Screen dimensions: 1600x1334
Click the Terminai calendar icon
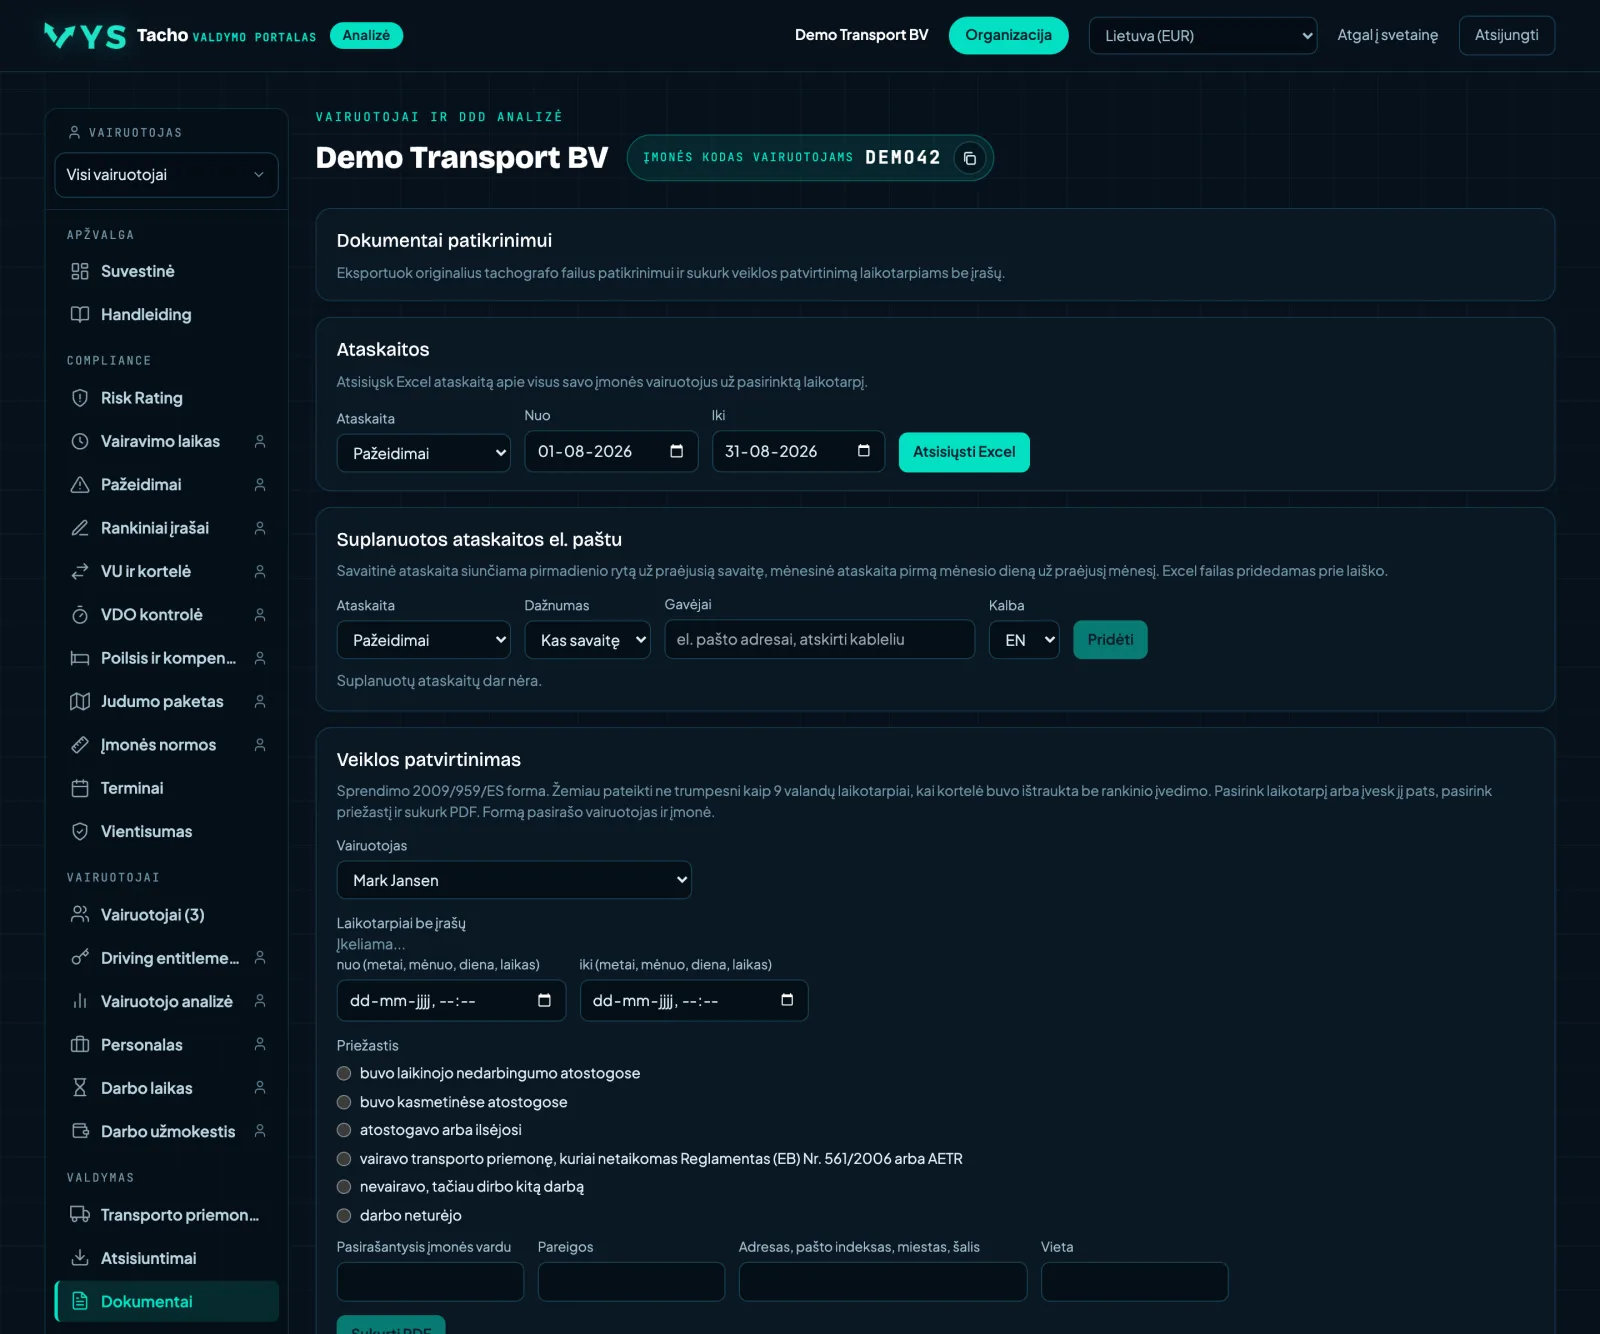80,788
